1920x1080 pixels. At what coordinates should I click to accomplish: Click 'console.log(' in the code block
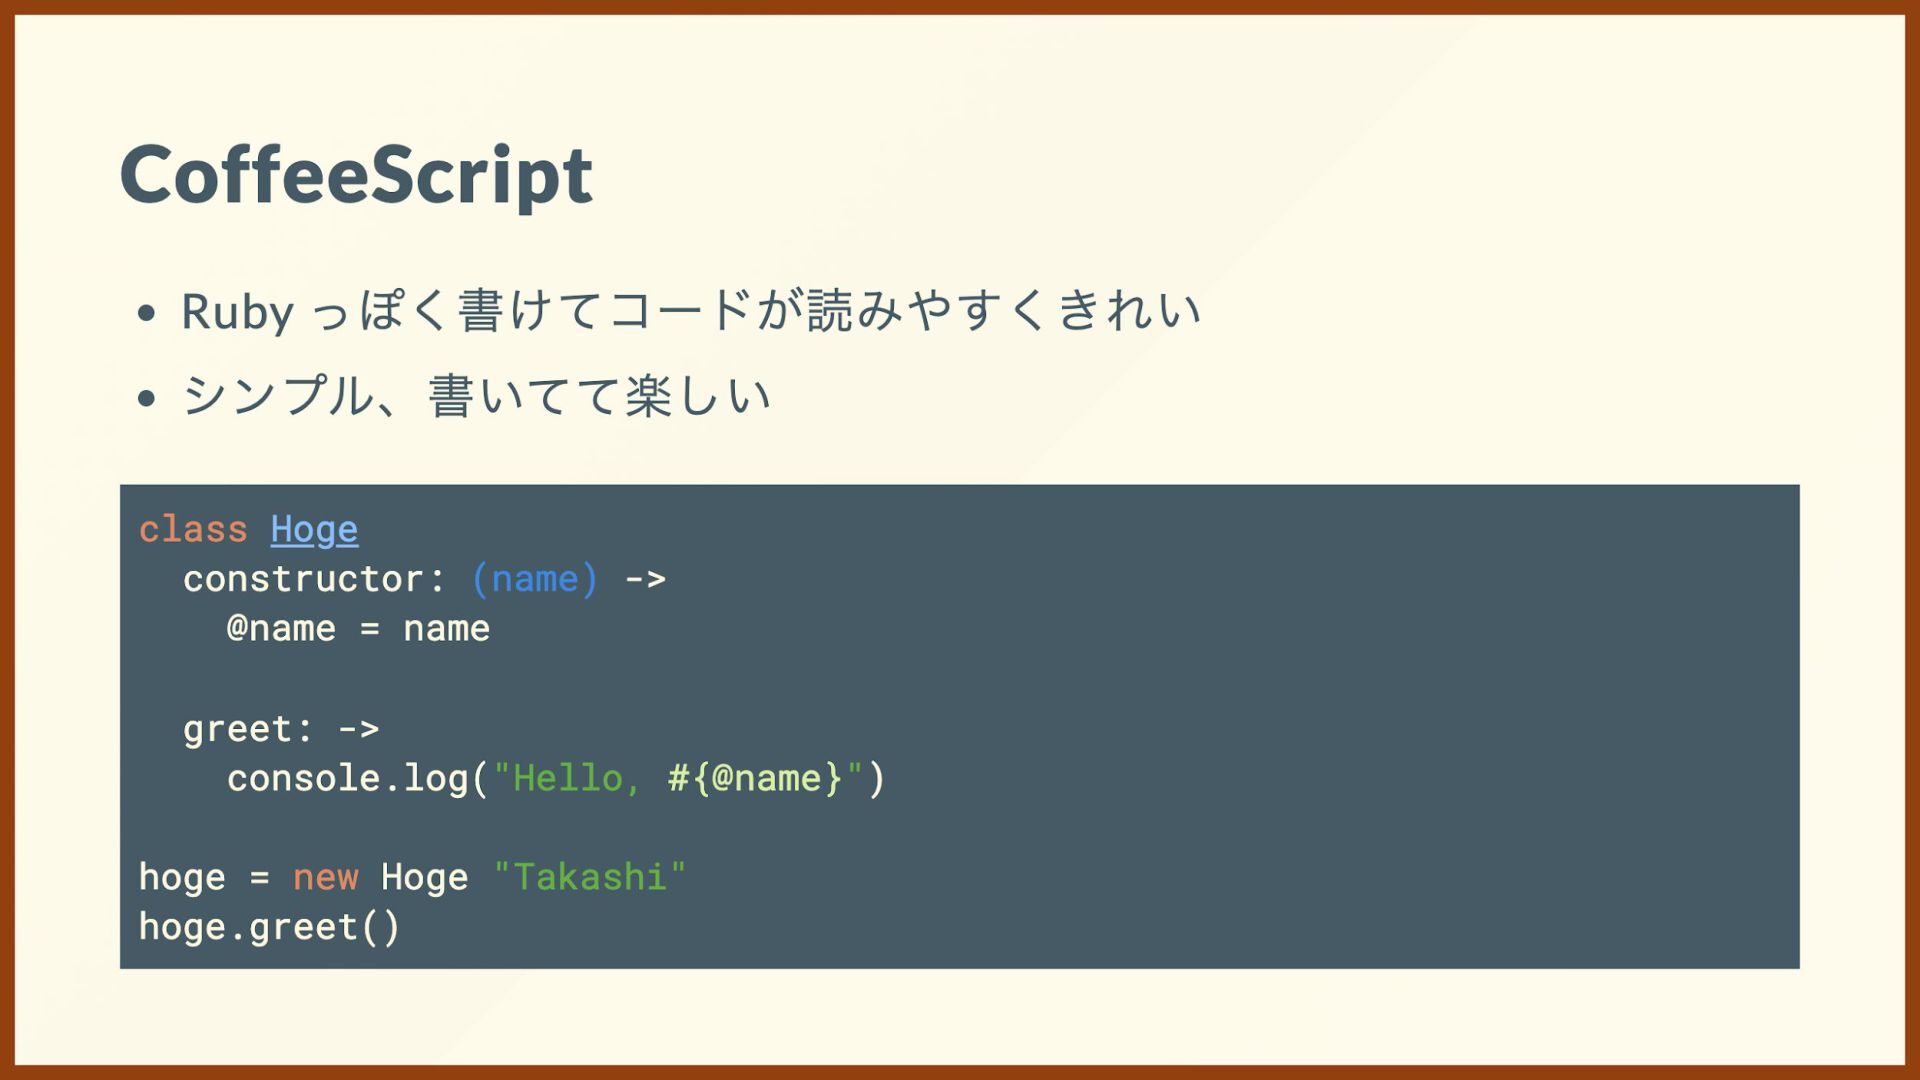coord(358,779)
